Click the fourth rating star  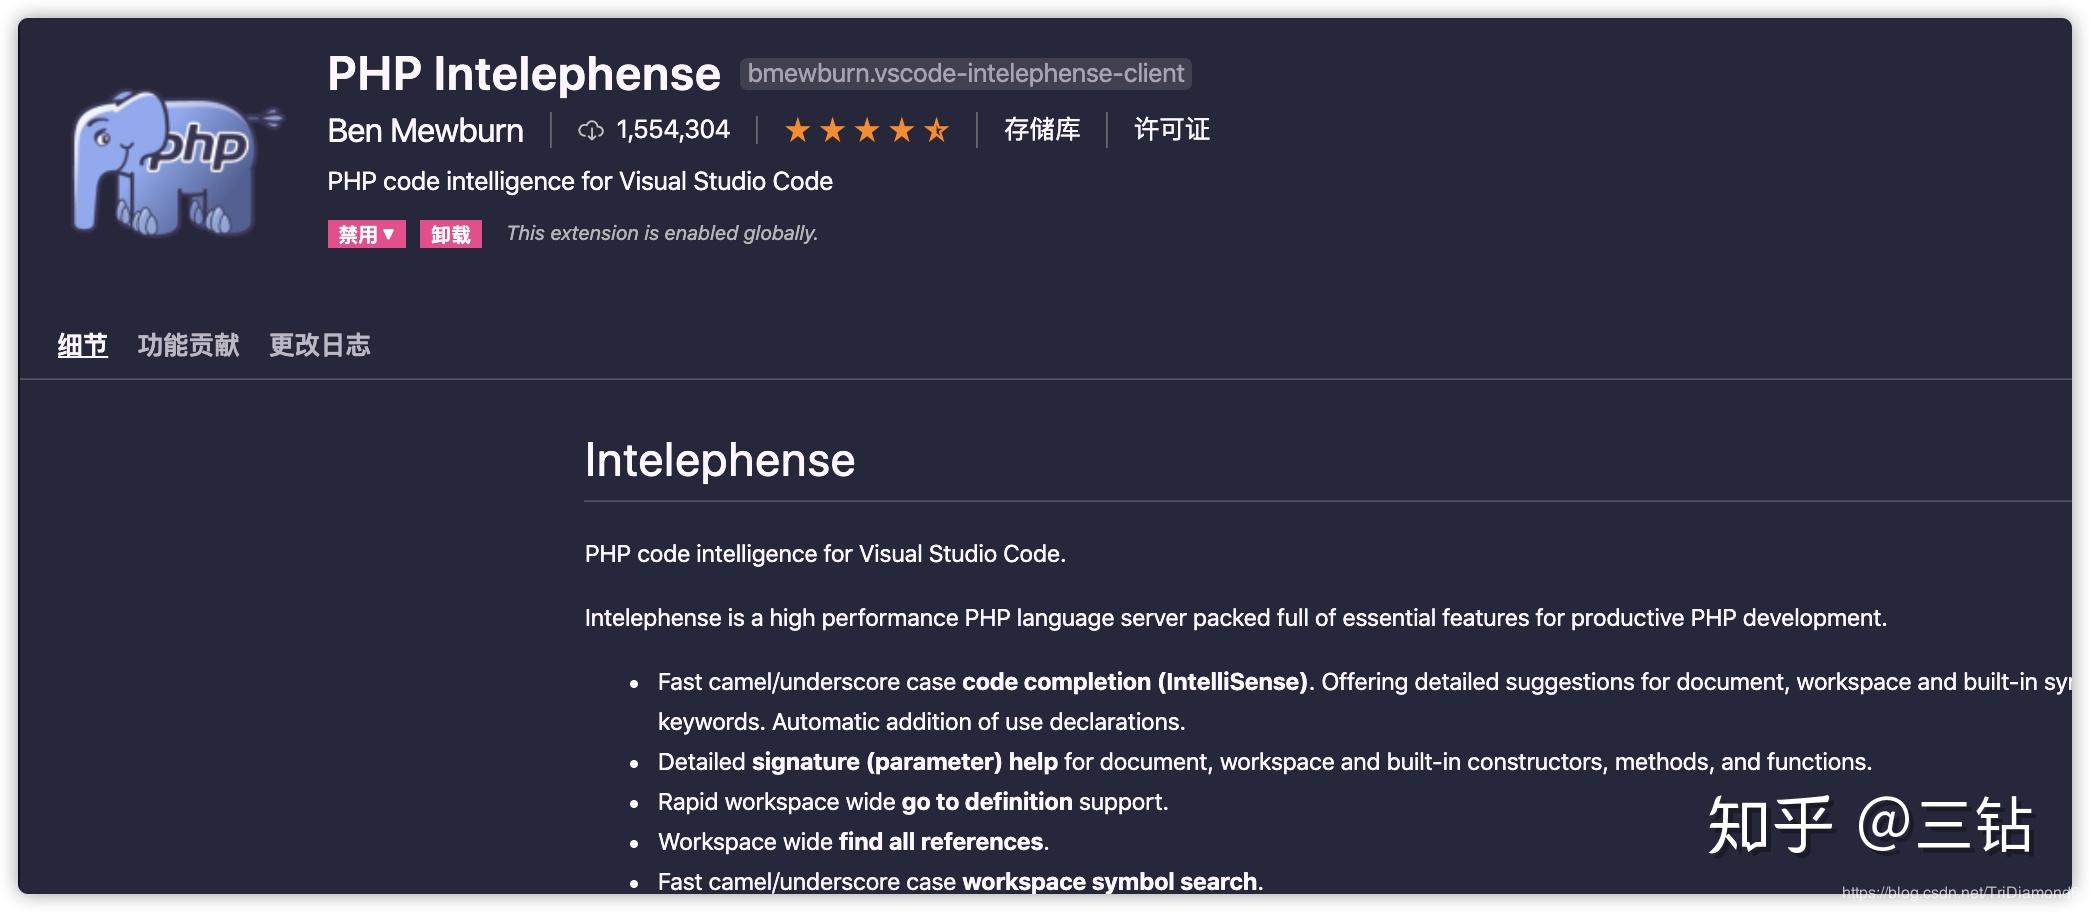(902, 129)
